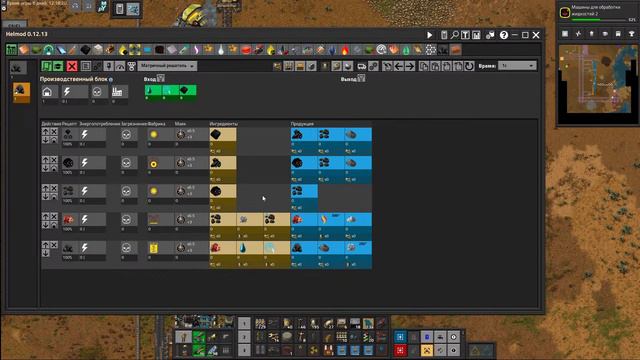Select the flame icon production tab
The width and height of the screenshot is (640, 360).
pos(345,50)
